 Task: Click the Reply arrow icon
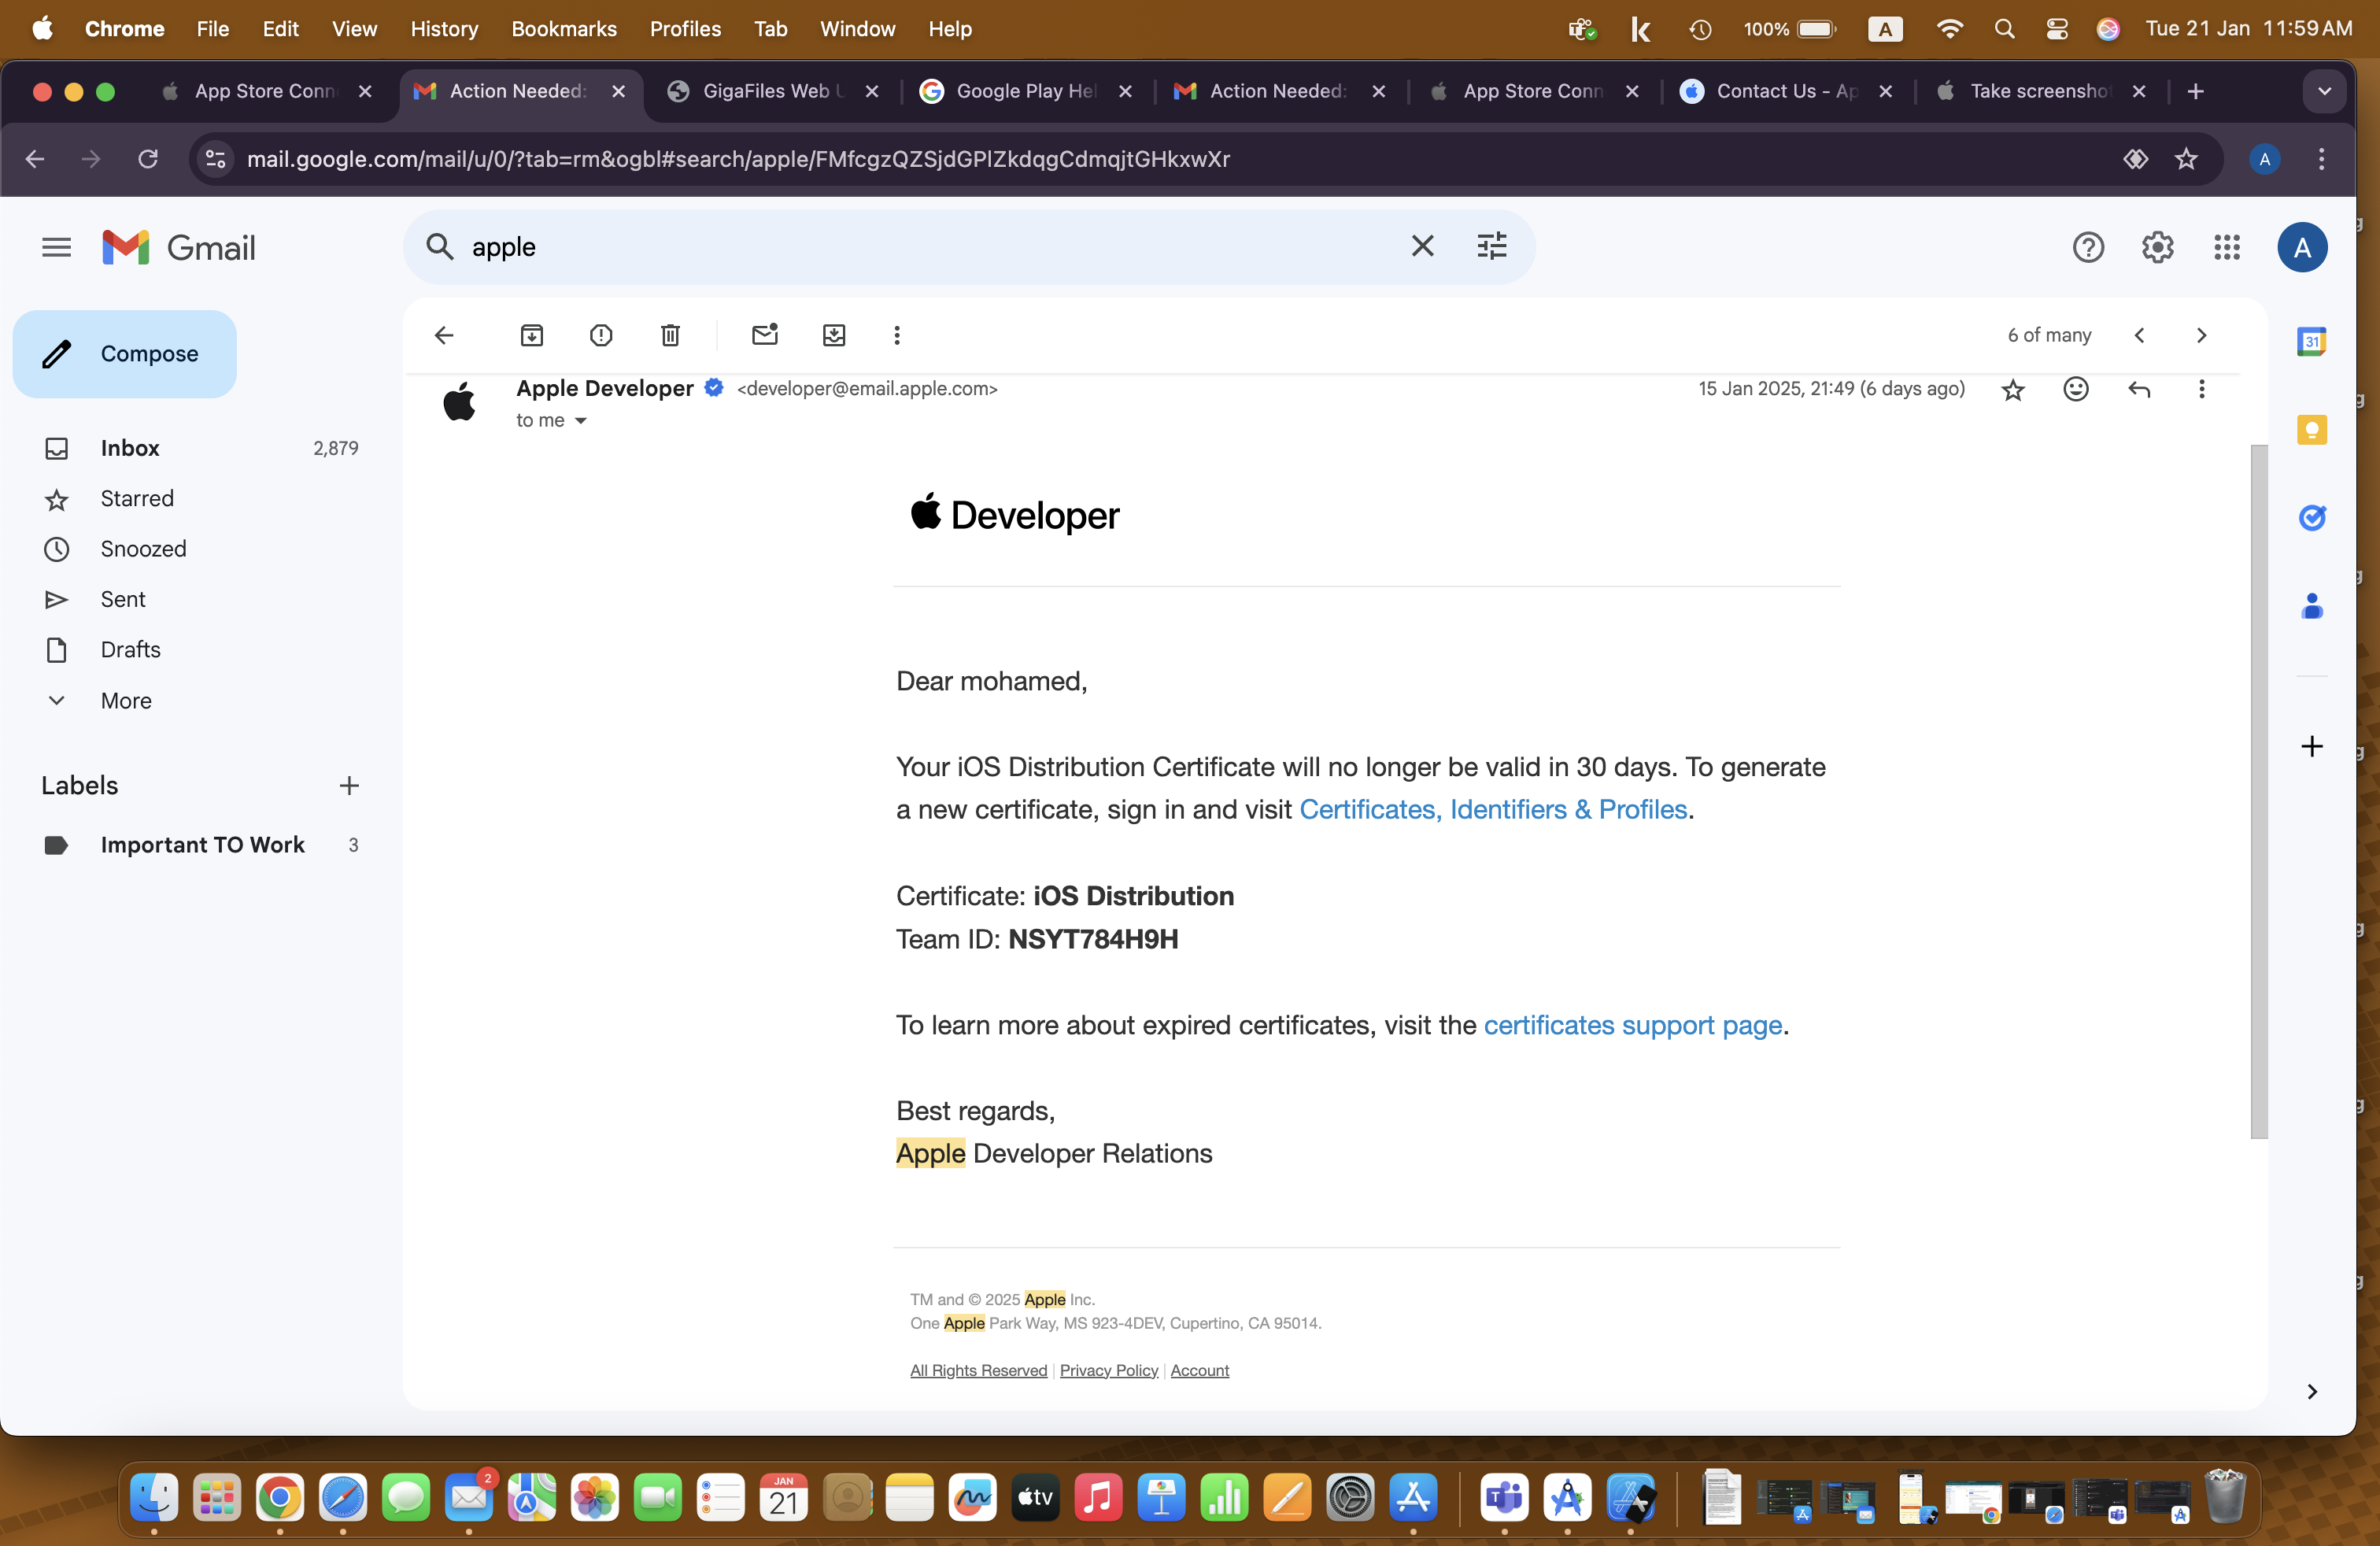[2139, 389]
